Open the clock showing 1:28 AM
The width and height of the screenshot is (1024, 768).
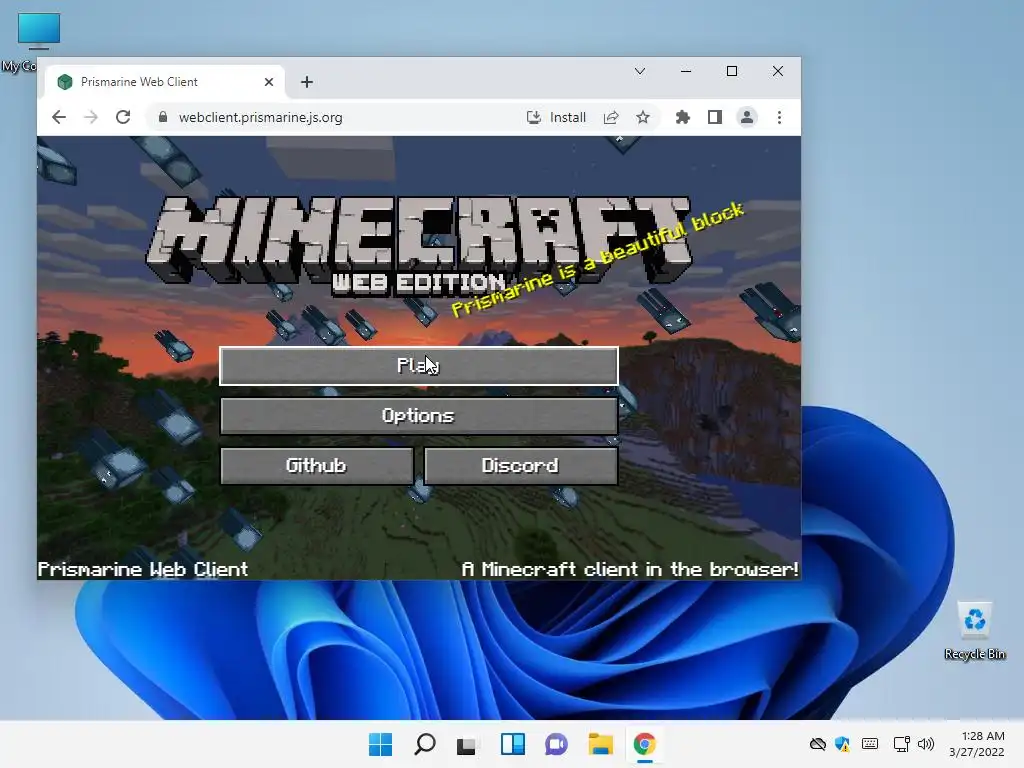(x=977, y=744)
